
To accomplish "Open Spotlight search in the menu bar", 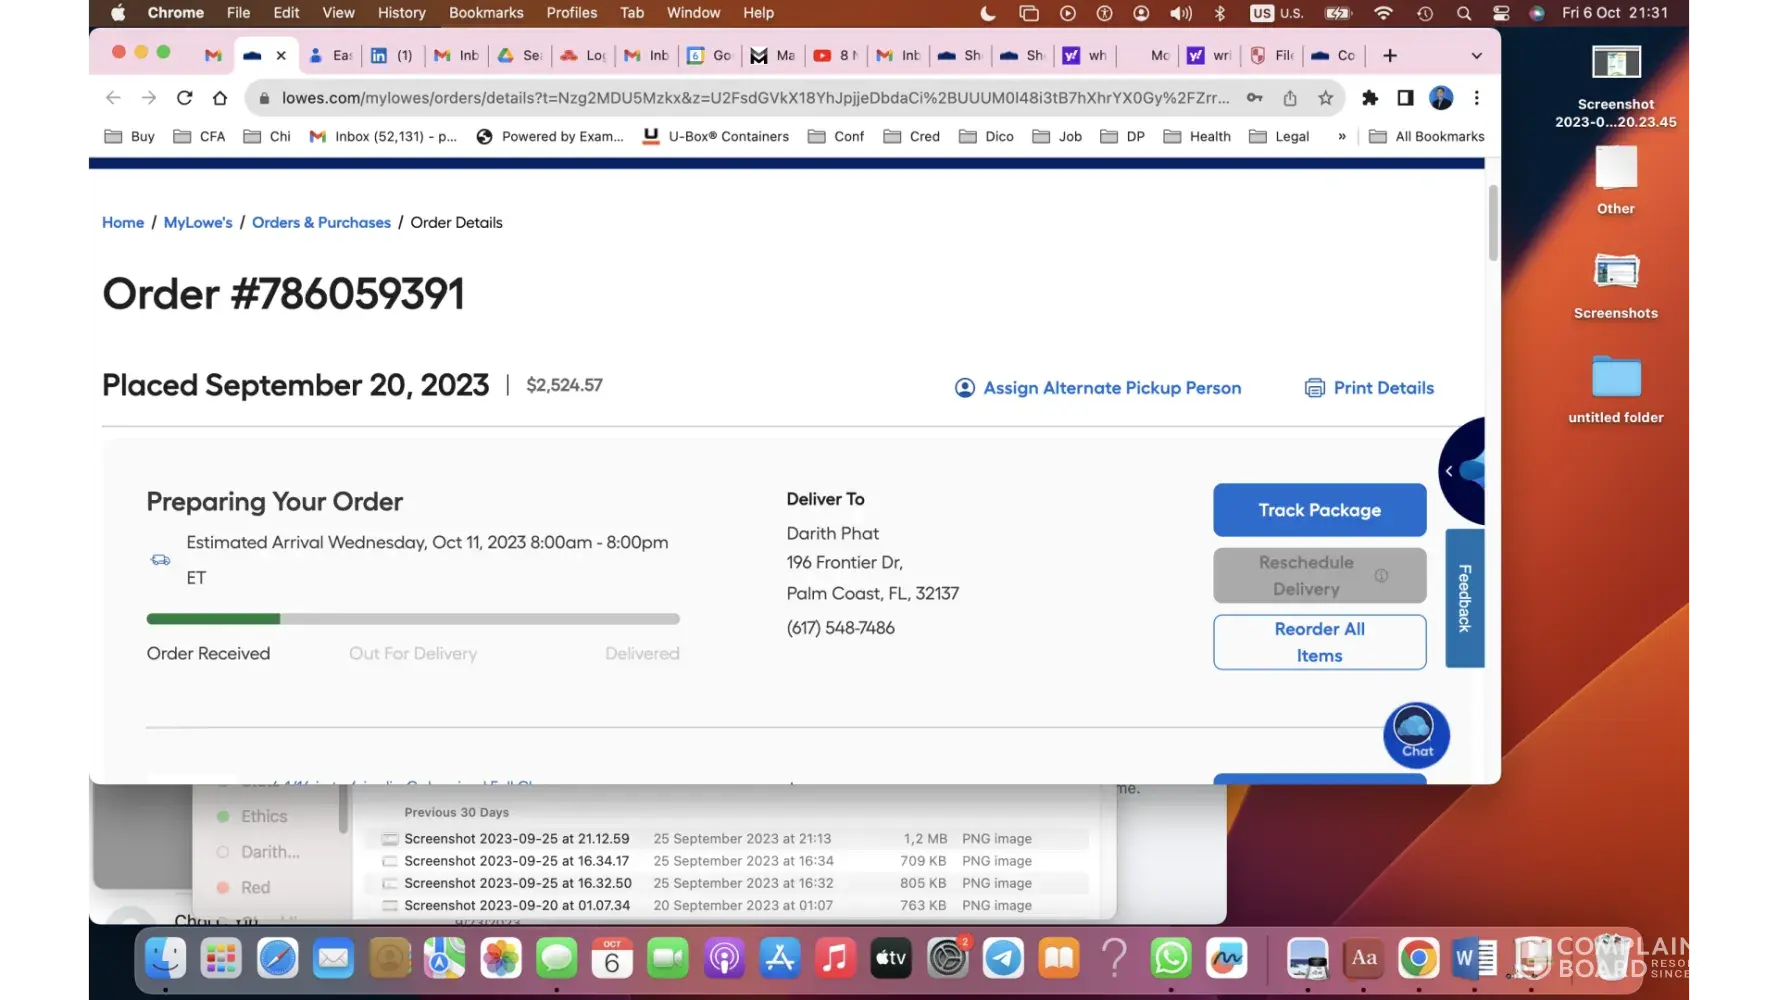I will tap(1464, 13).
